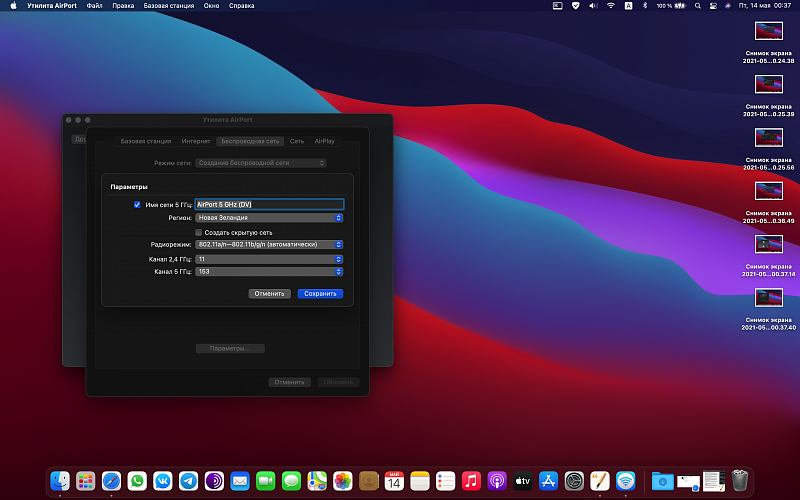
Task: Open Safari browser from the Dock
Action: [x=111, y=481]
